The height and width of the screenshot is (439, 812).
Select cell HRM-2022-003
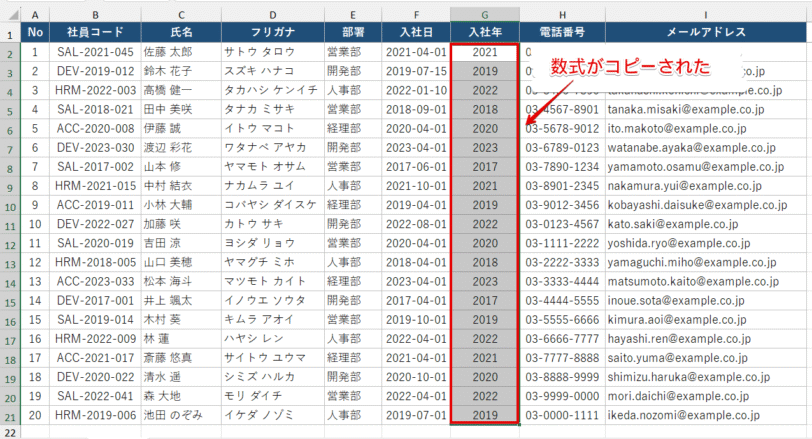(95, 91)
